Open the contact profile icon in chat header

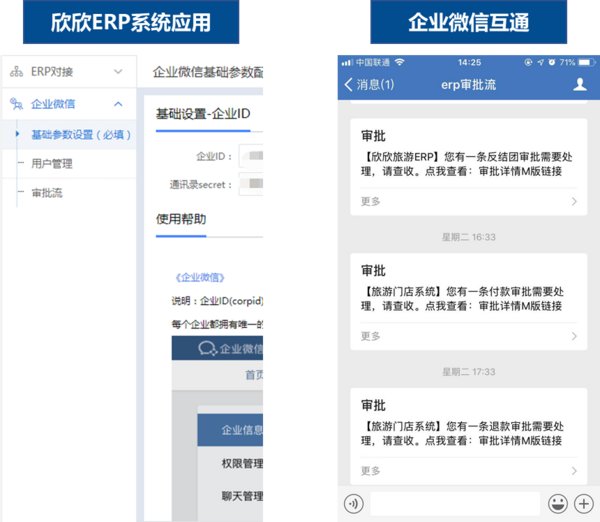click(x=580, y=84)
